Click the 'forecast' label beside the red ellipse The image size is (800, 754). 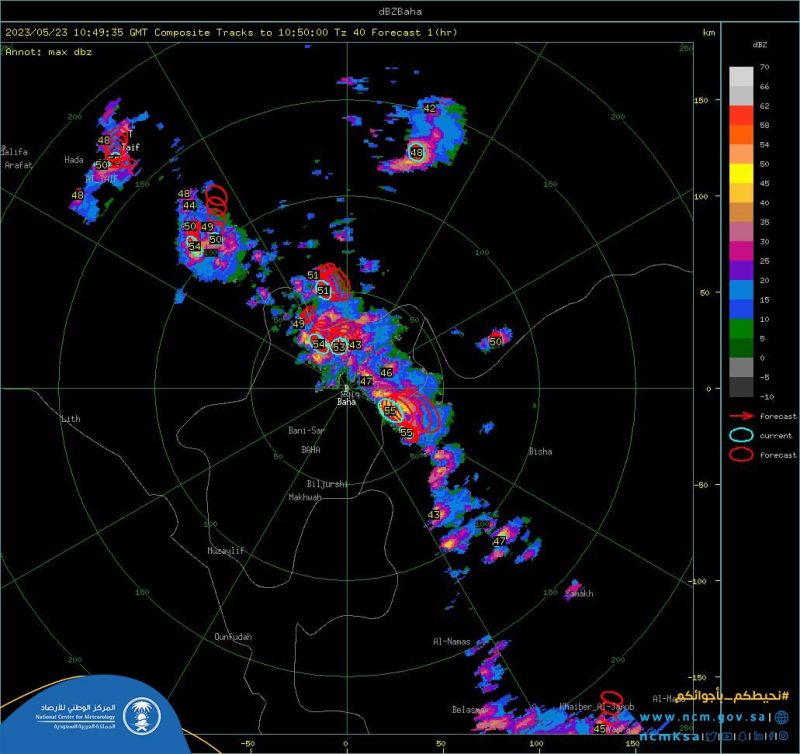click(778, 455)
